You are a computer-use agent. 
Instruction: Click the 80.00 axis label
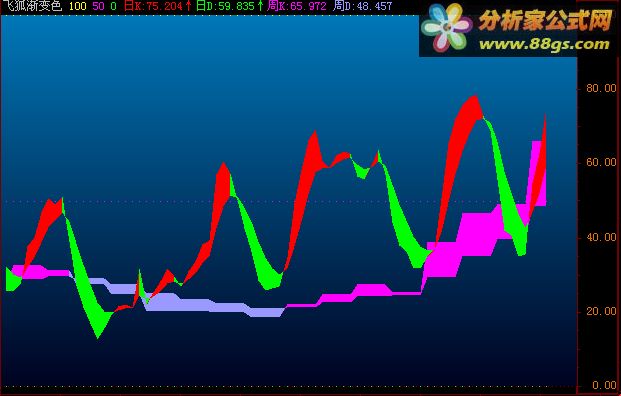(601, 88)
